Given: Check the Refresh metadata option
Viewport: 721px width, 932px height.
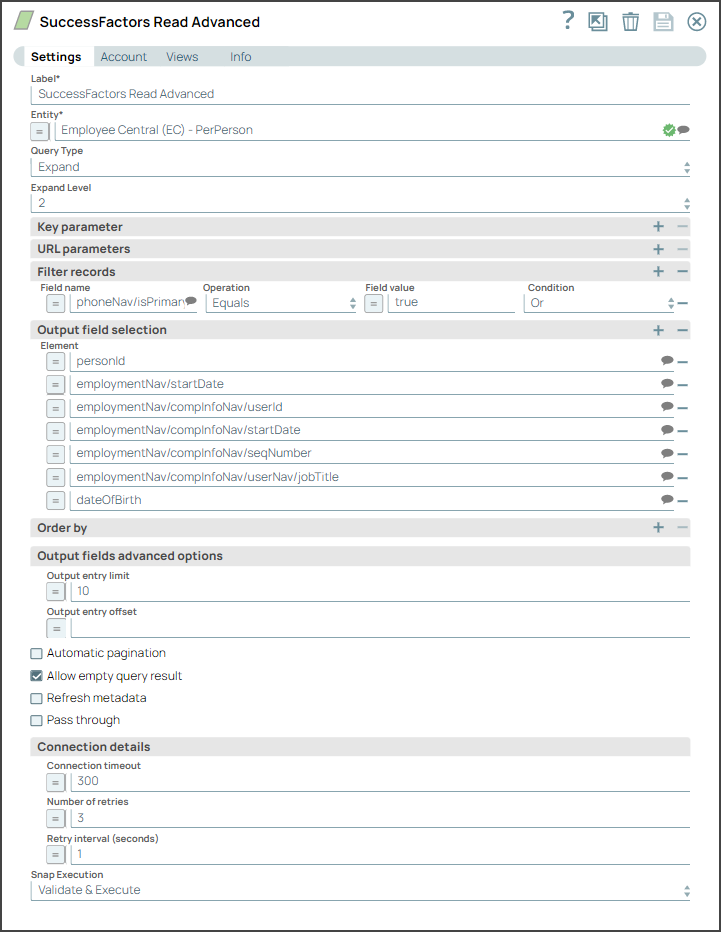Looking at the screenshot, I should coord(36,698).
